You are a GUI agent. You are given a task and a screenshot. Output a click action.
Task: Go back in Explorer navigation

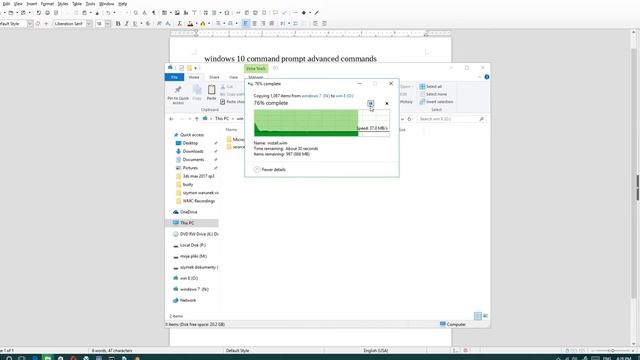point(171,119)
